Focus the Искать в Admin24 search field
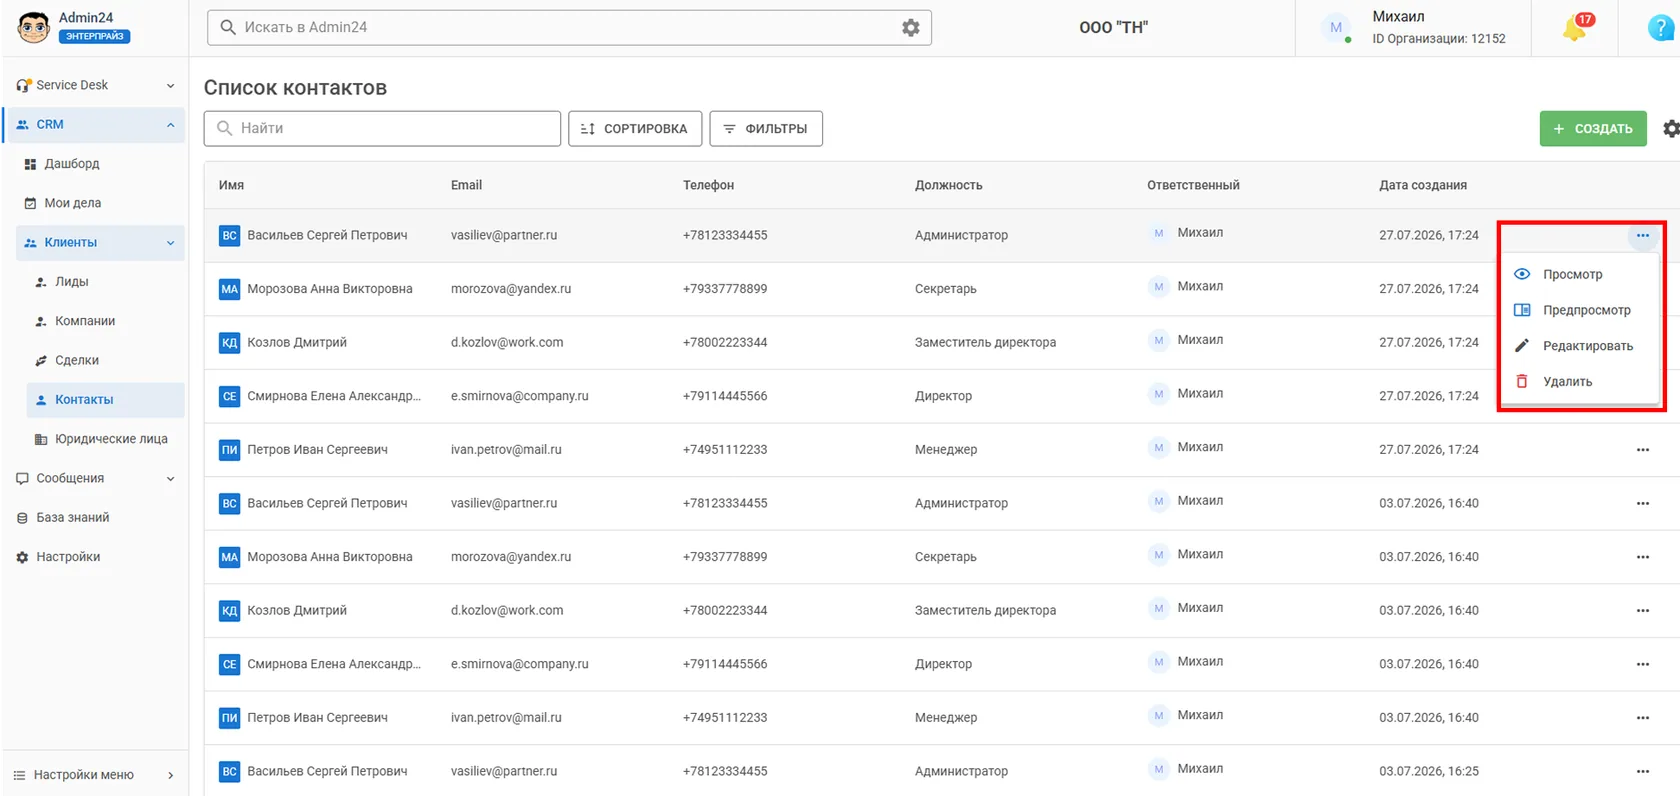 pyautogui.click(x=569, y=28)
